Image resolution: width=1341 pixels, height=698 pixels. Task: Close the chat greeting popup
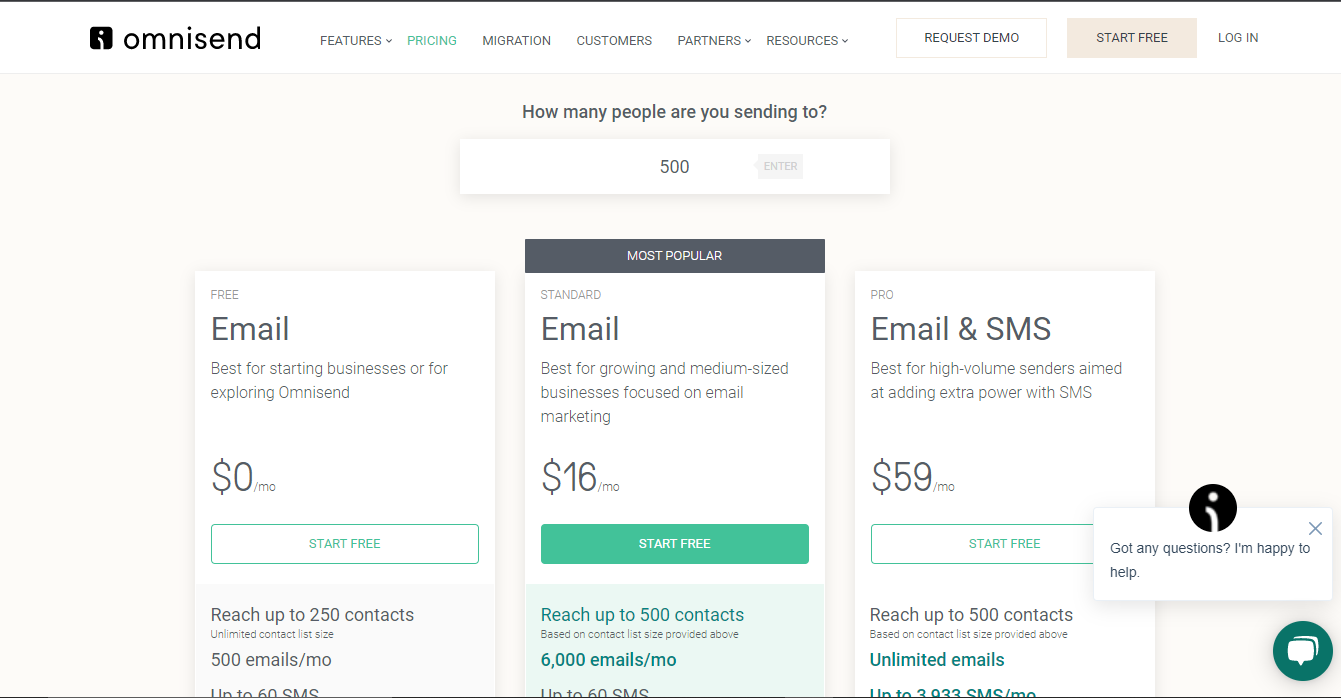pos(1315,528)
